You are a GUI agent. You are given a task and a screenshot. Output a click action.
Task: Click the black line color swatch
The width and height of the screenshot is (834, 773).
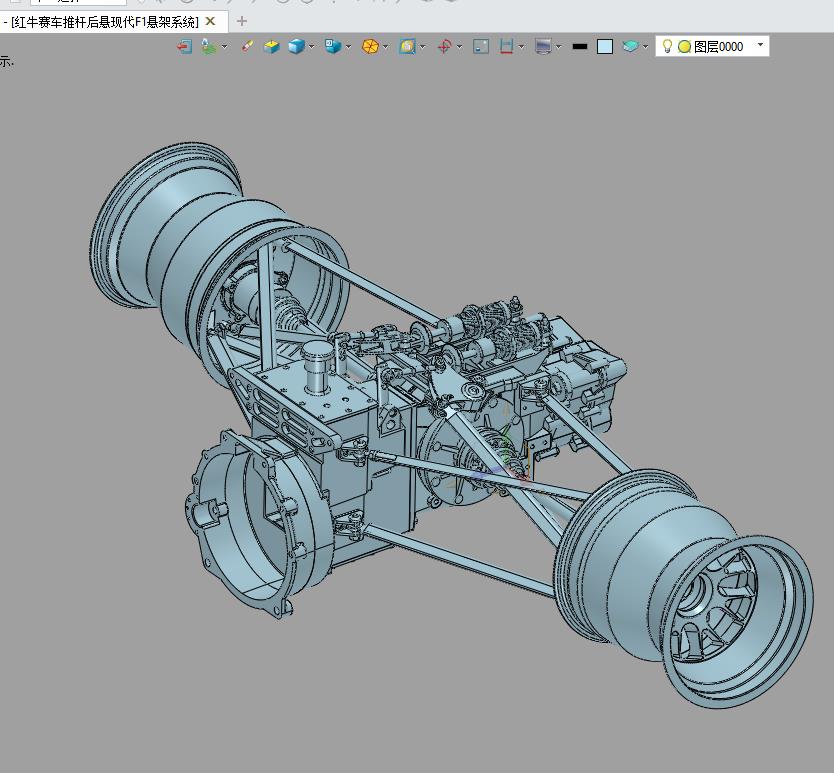(580, 47)
